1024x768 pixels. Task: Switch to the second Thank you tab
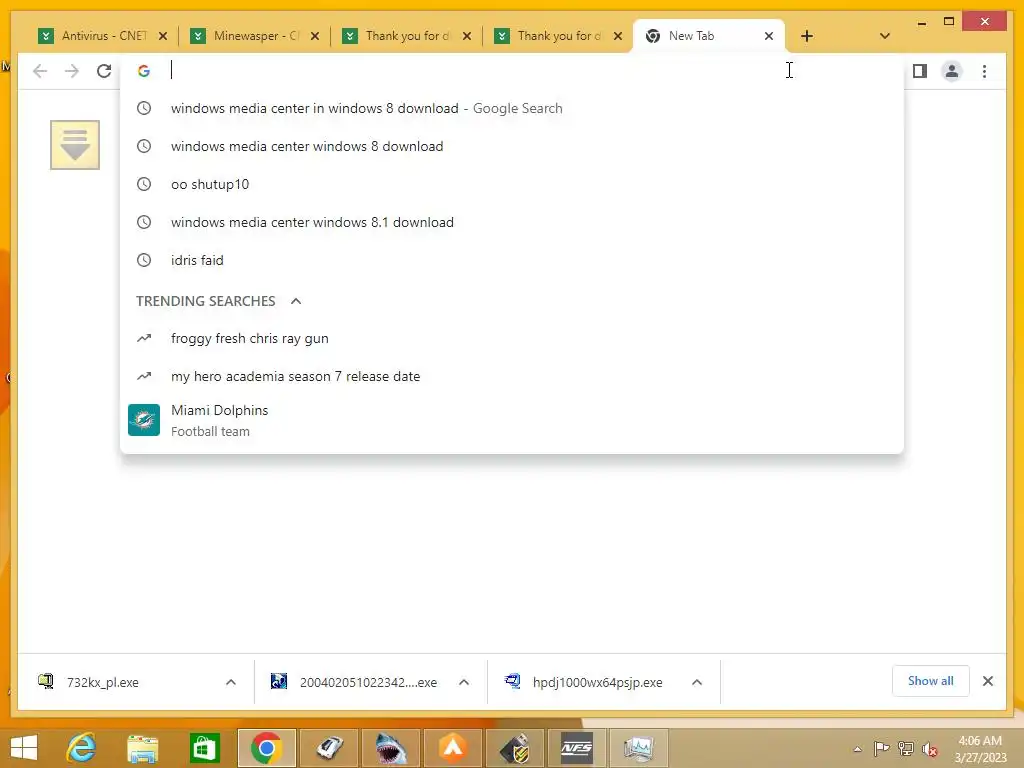[559, 36]
